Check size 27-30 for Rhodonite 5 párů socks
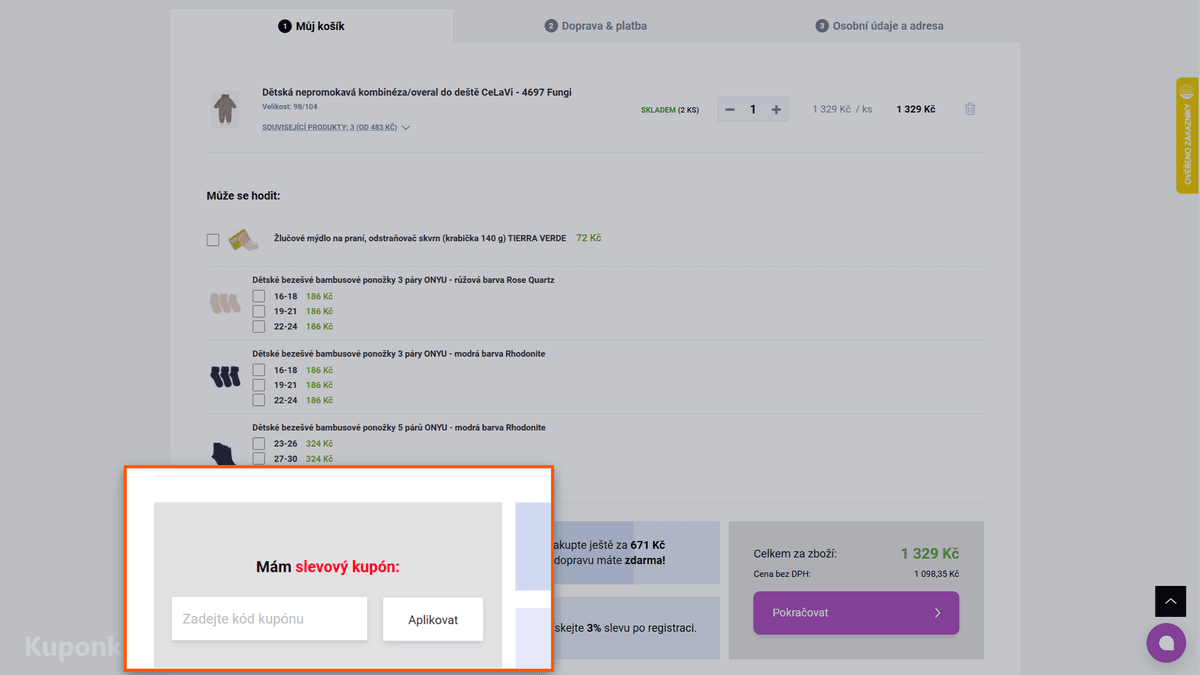Screen dimensions: 1200x675 (x=259, y=458)
